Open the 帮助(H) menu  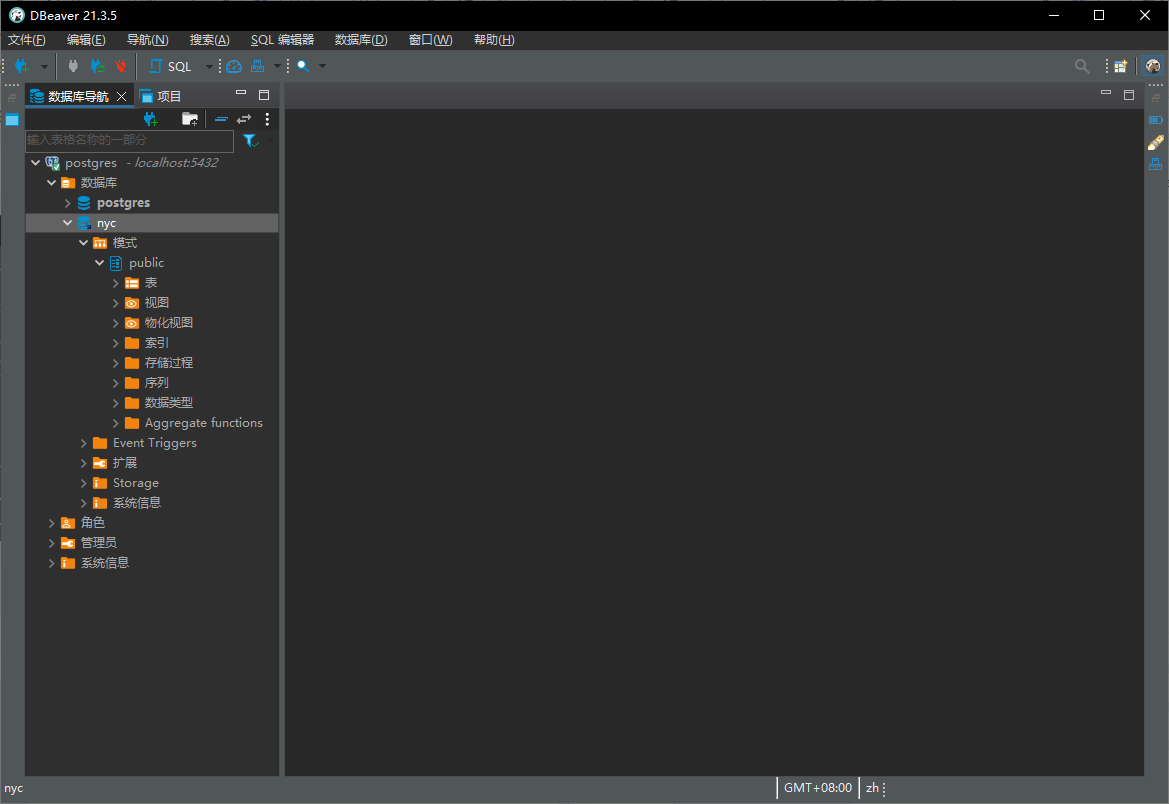pyautogui.click(x=494, y=40)
